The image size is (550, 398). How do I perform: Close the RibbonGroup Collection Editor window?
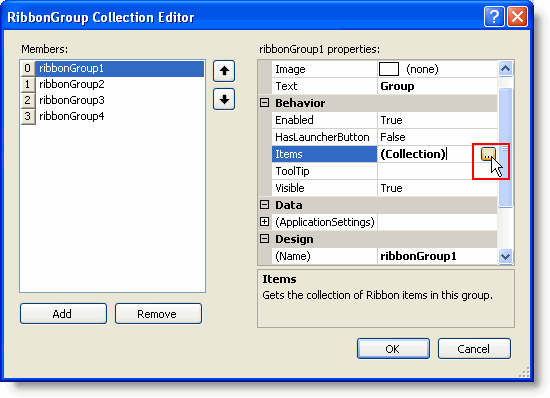click(x=517, y=16)
